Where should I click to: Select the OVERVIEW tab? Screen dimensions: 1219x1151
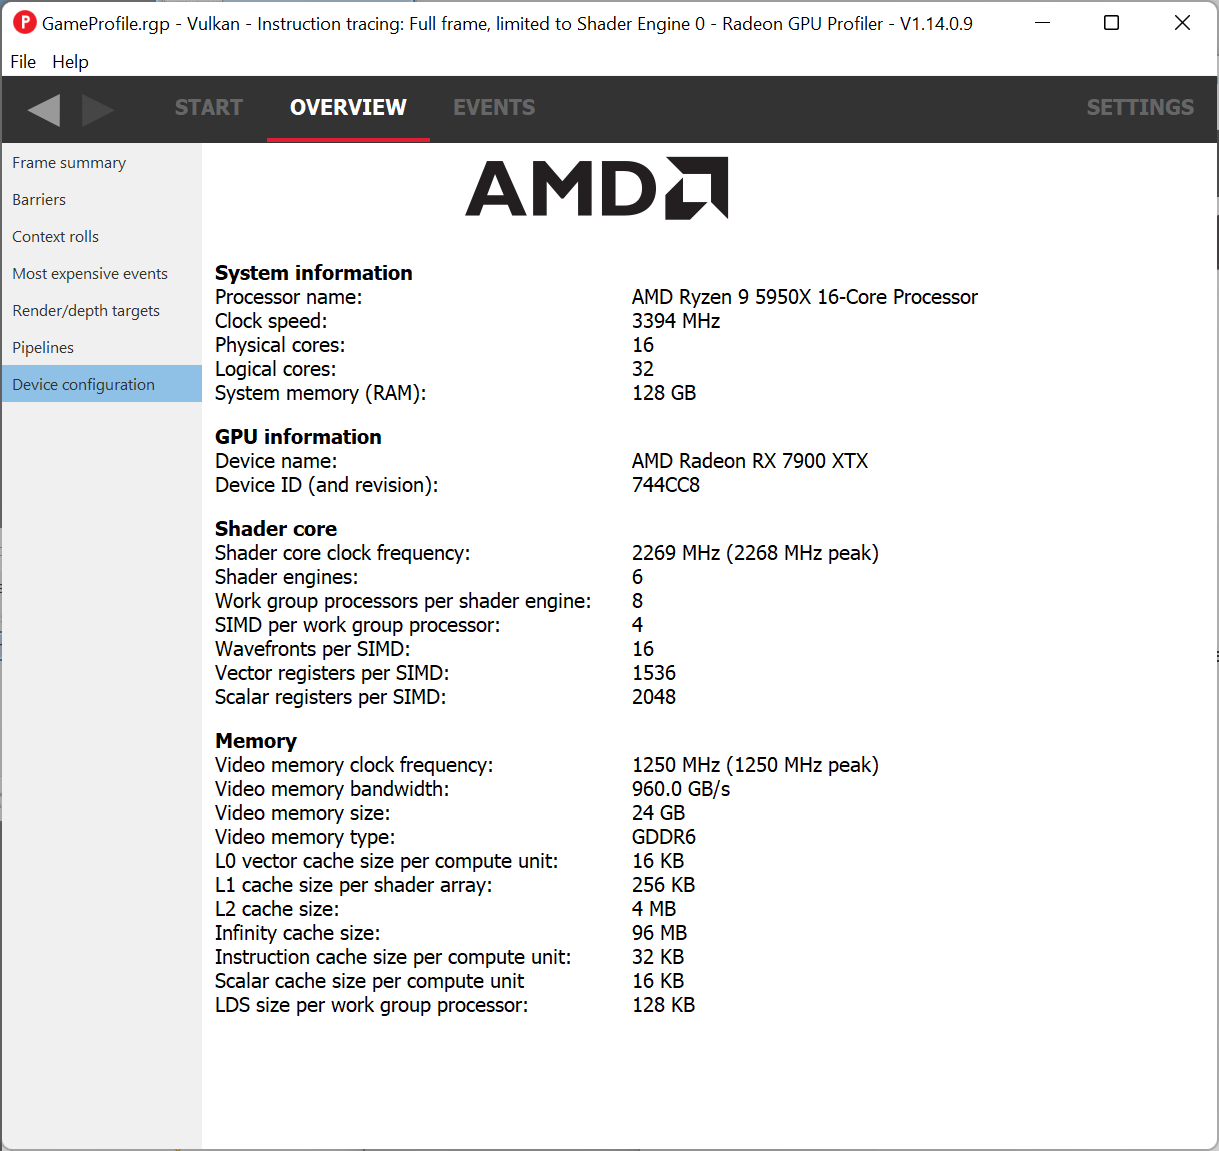click(348, 108)
